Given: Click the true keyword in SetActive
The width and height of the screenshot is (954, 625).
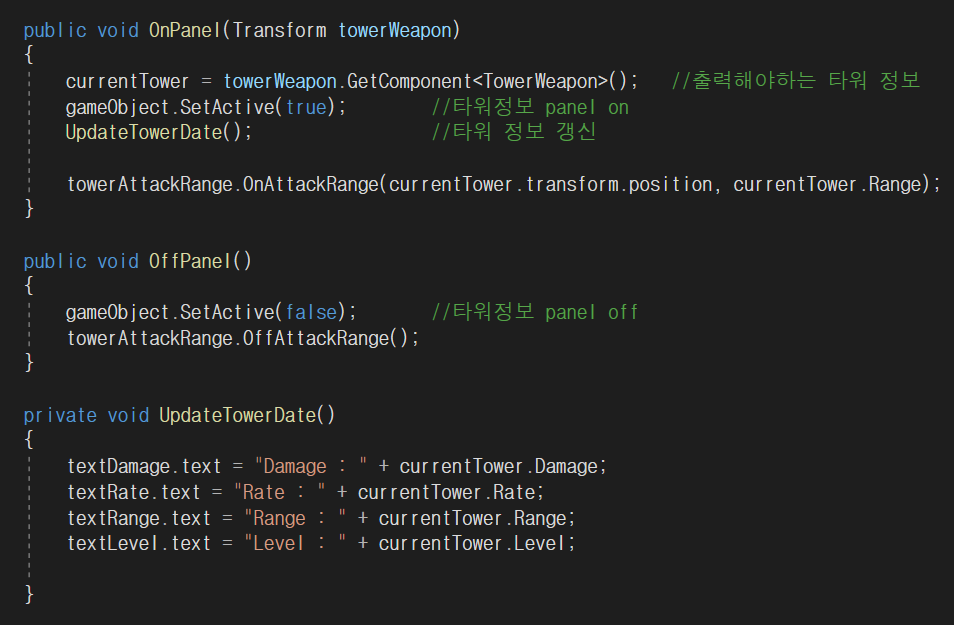Looking at the screenshot, I should point(306,107).
